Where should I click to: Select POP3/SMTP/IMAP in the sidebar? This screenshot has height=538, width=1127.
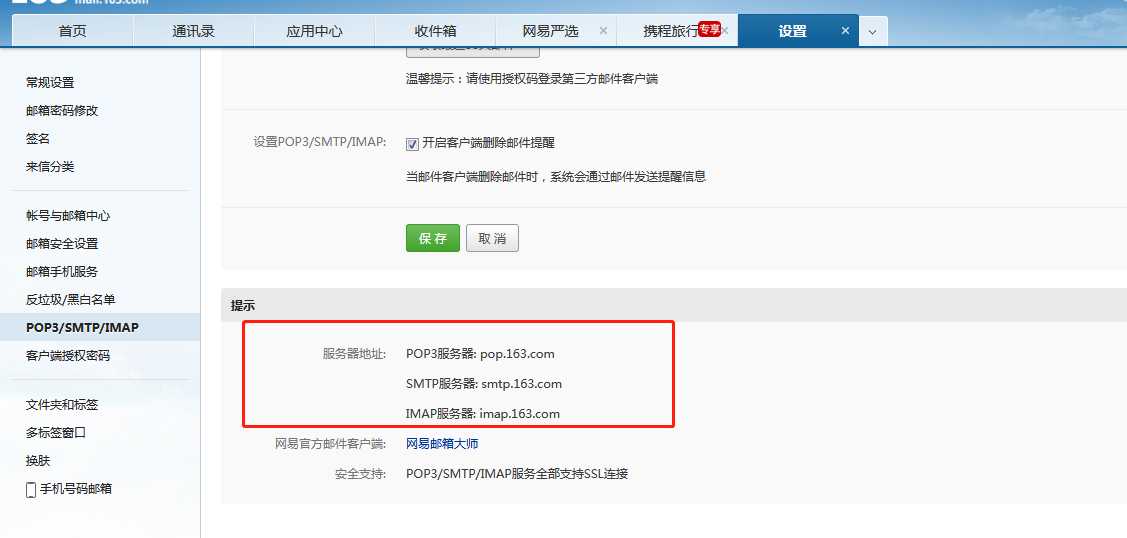click(82, 328)
